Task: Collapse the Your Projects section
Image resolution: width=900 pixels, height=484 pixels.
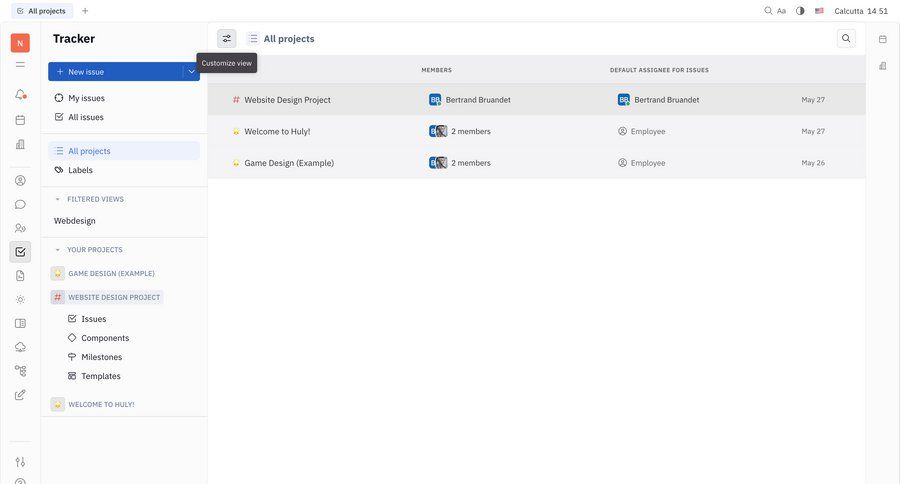Action: click(58, 250)
